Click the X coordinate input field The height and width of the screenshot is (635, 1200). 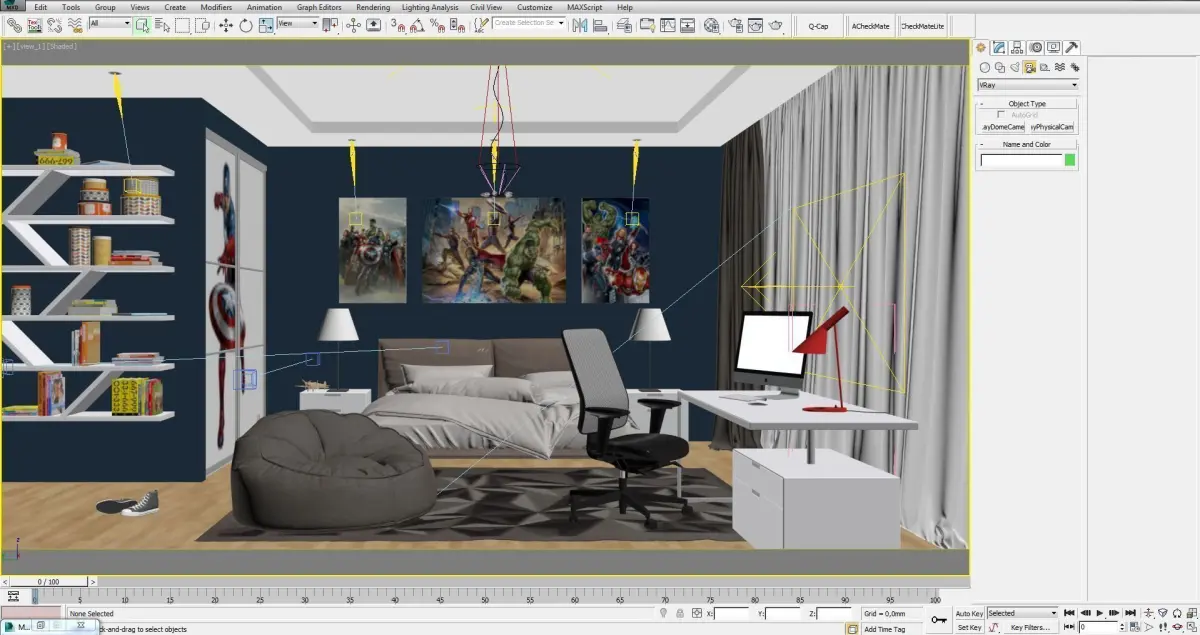732,613
